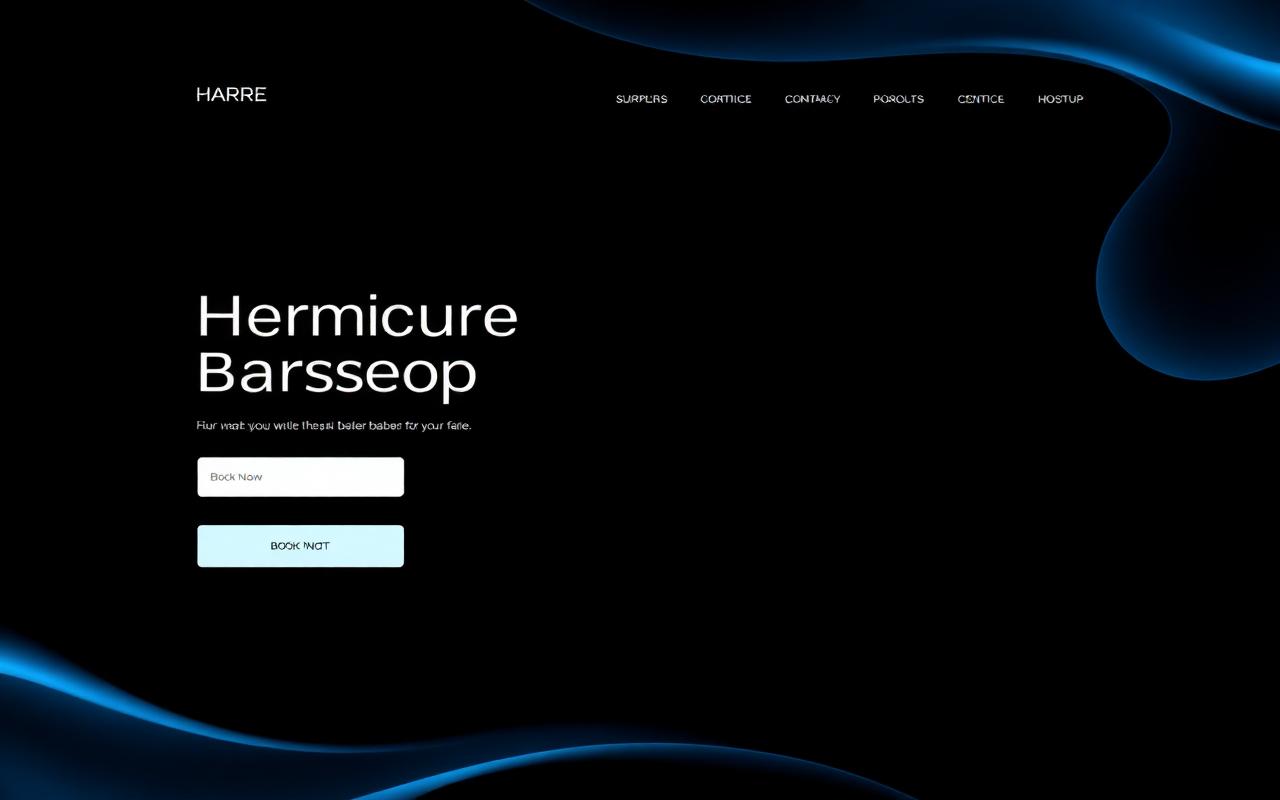
Task: Go to the CONTARCY navigation link
Action: [812, 99]
